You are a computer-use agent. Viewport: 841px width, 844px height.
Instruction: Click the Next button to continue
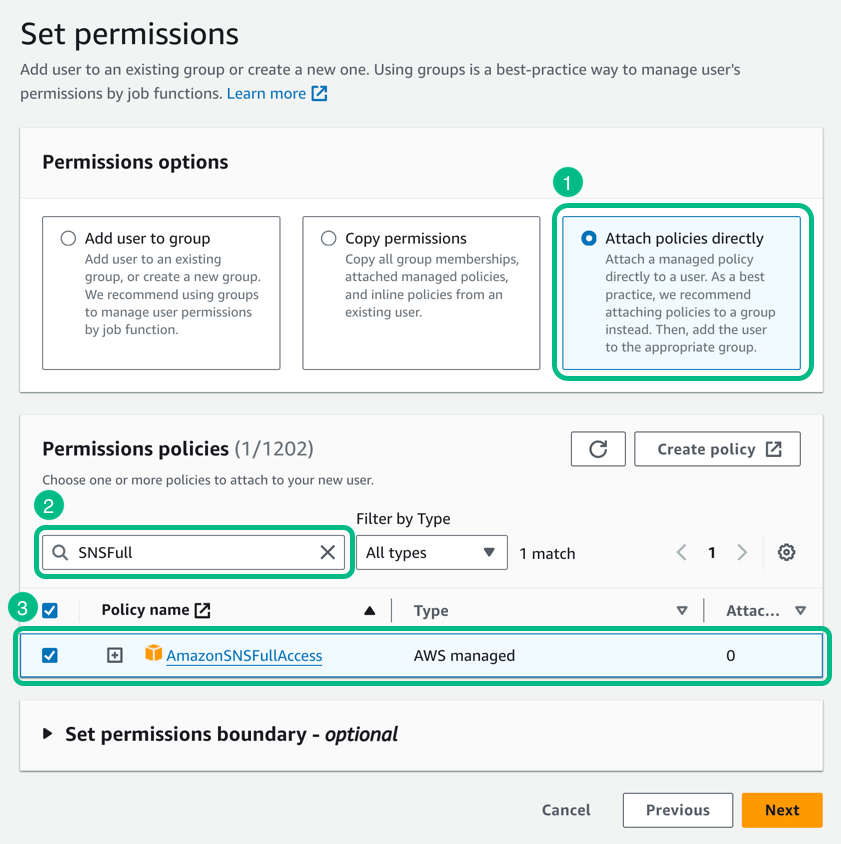pos(782,810)
